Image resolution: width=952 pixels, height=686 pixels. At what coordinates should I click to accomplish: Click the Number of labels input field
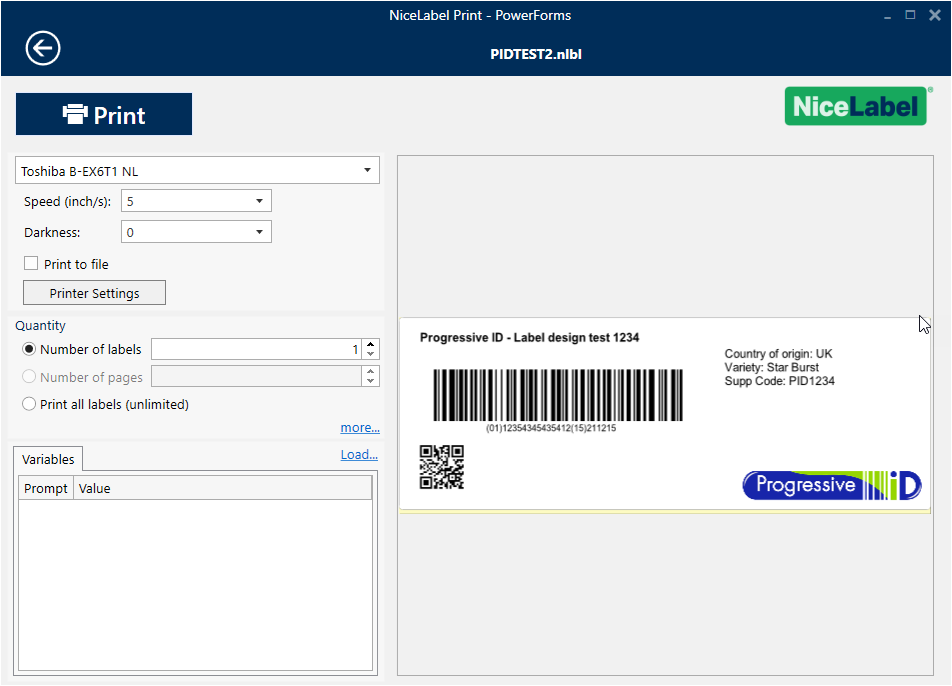256,349
